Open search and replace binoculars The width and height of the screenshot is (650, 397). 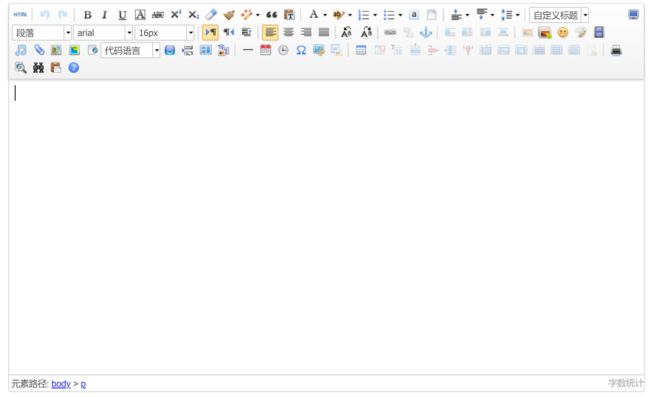(38, 68)
